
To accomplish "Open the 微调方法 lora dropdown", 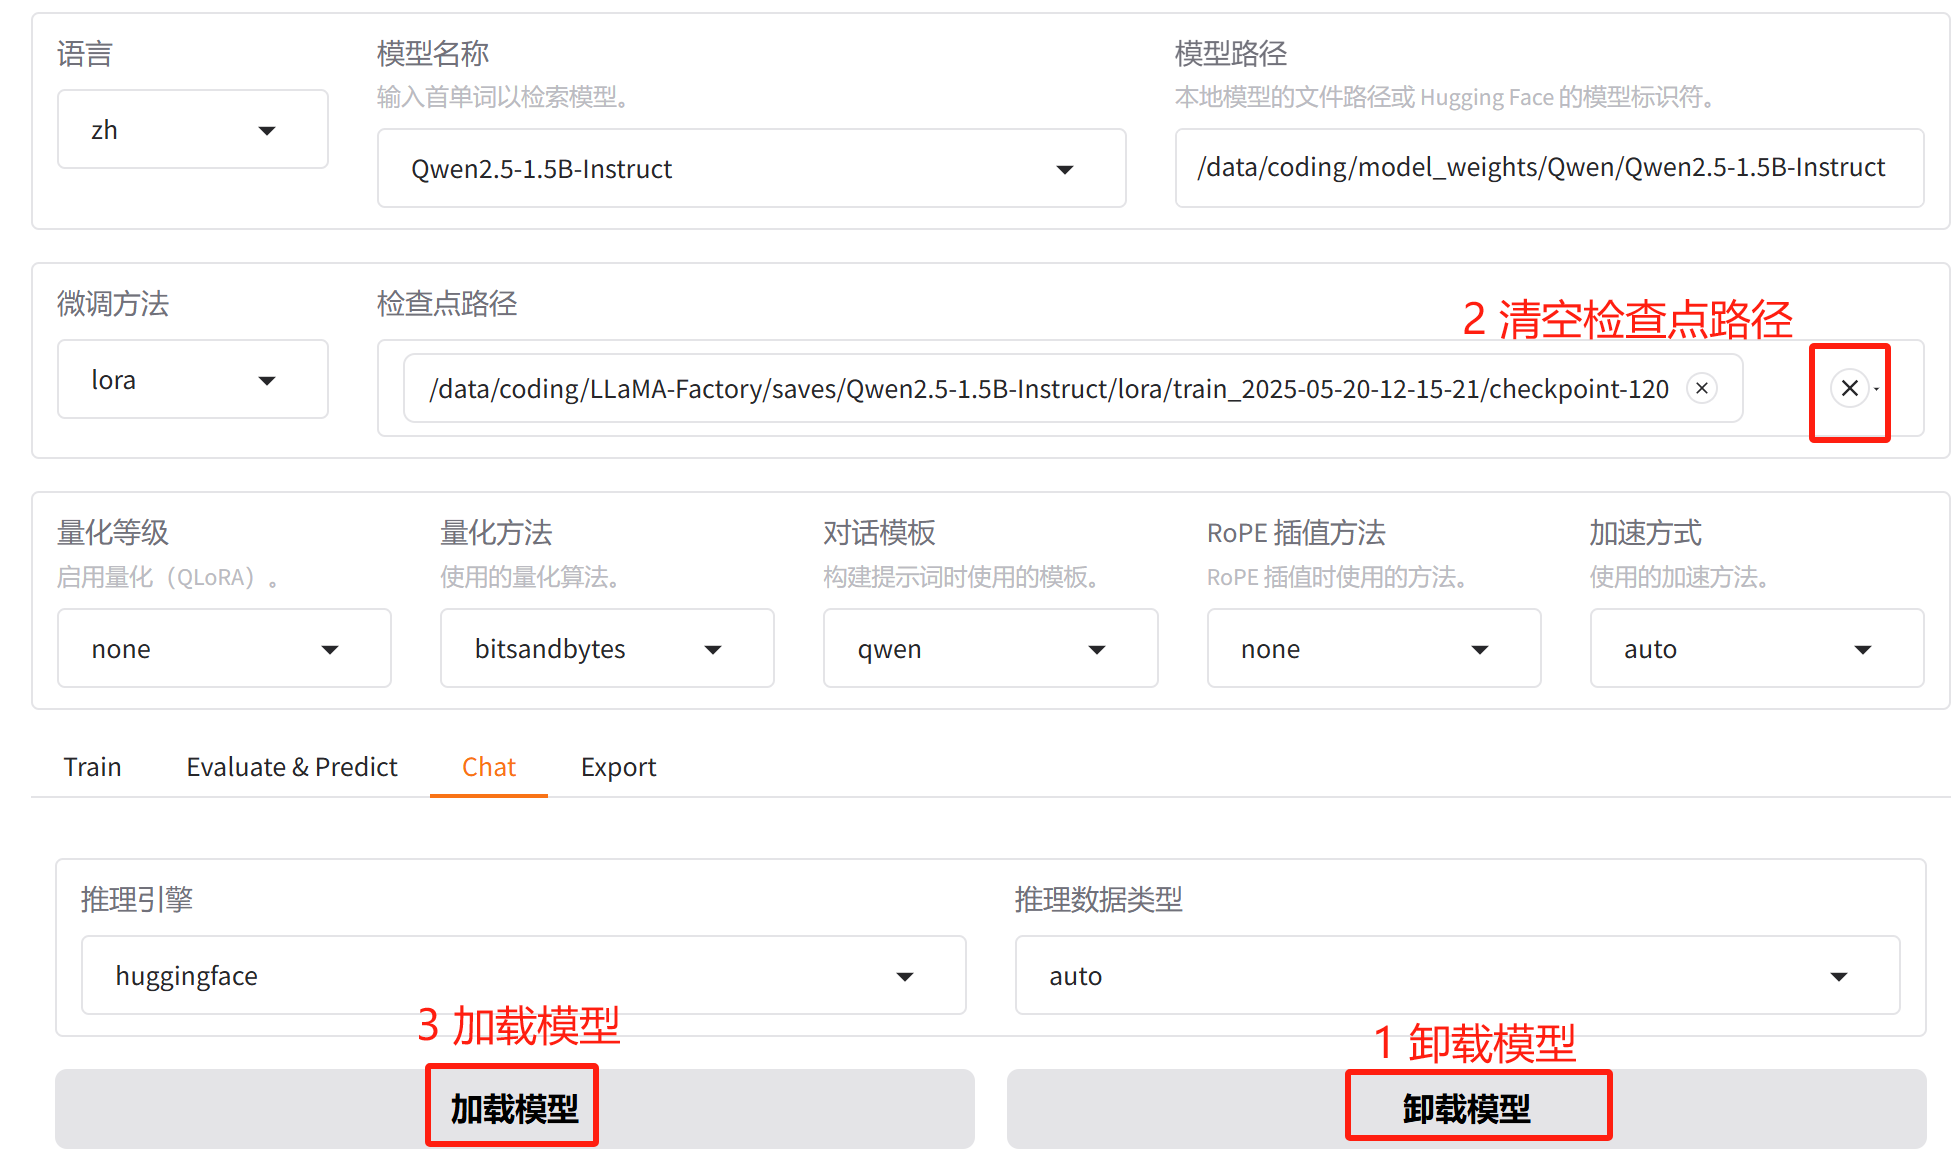I will (192, 380).
